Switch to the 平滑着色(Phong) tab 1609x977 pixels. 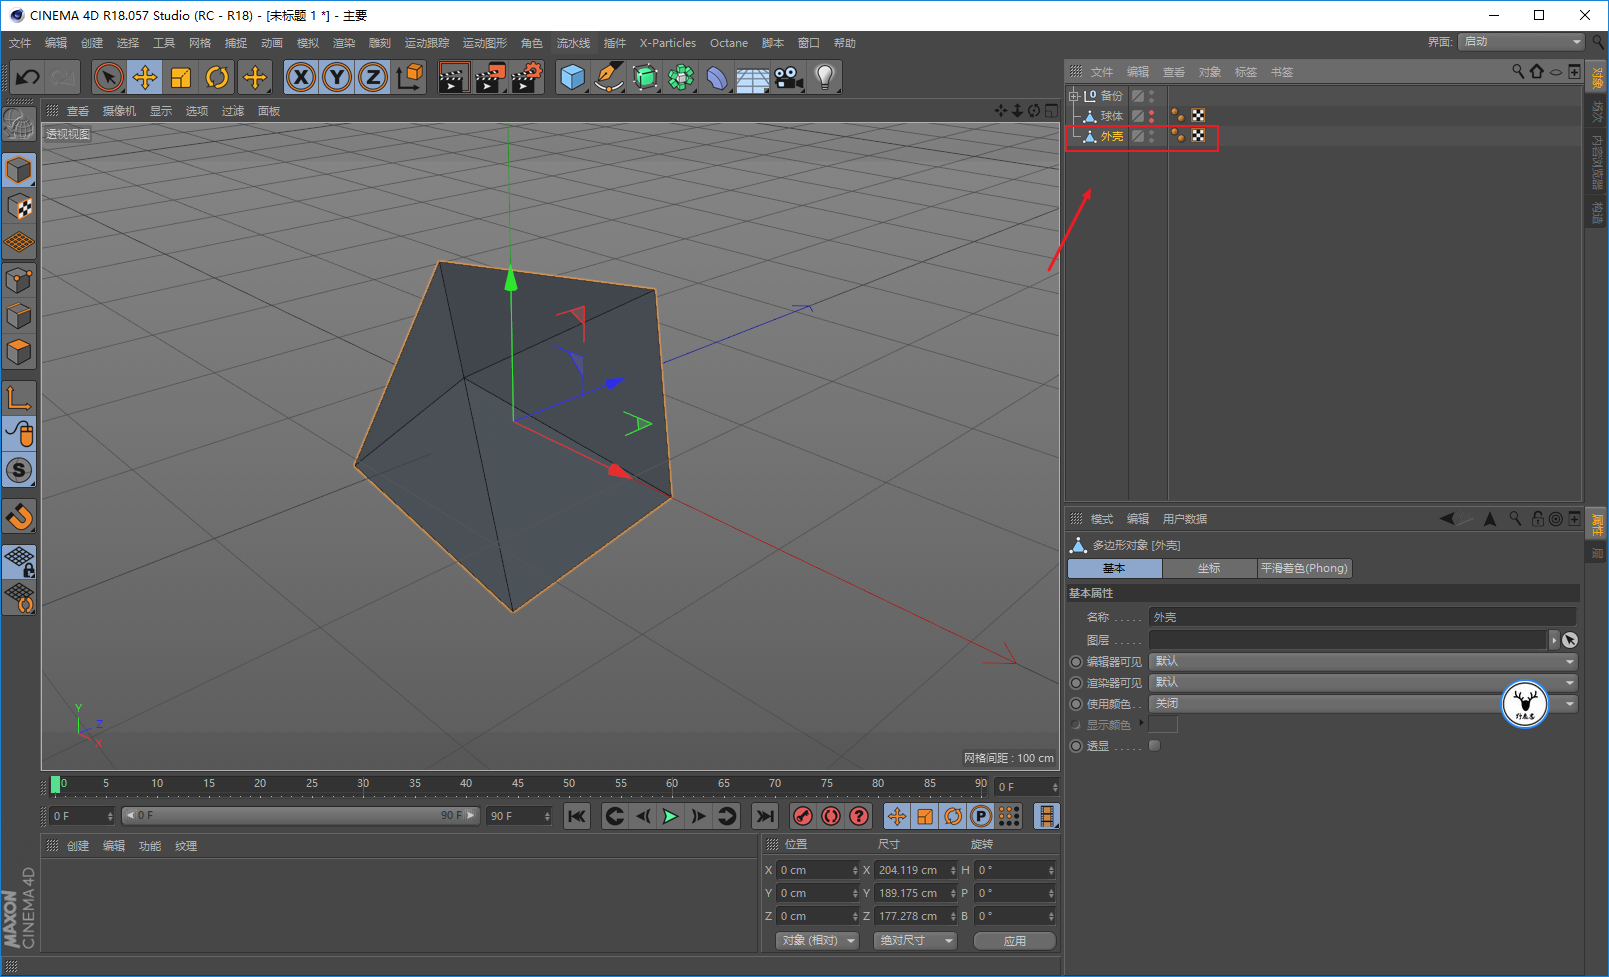(1305, 568)
